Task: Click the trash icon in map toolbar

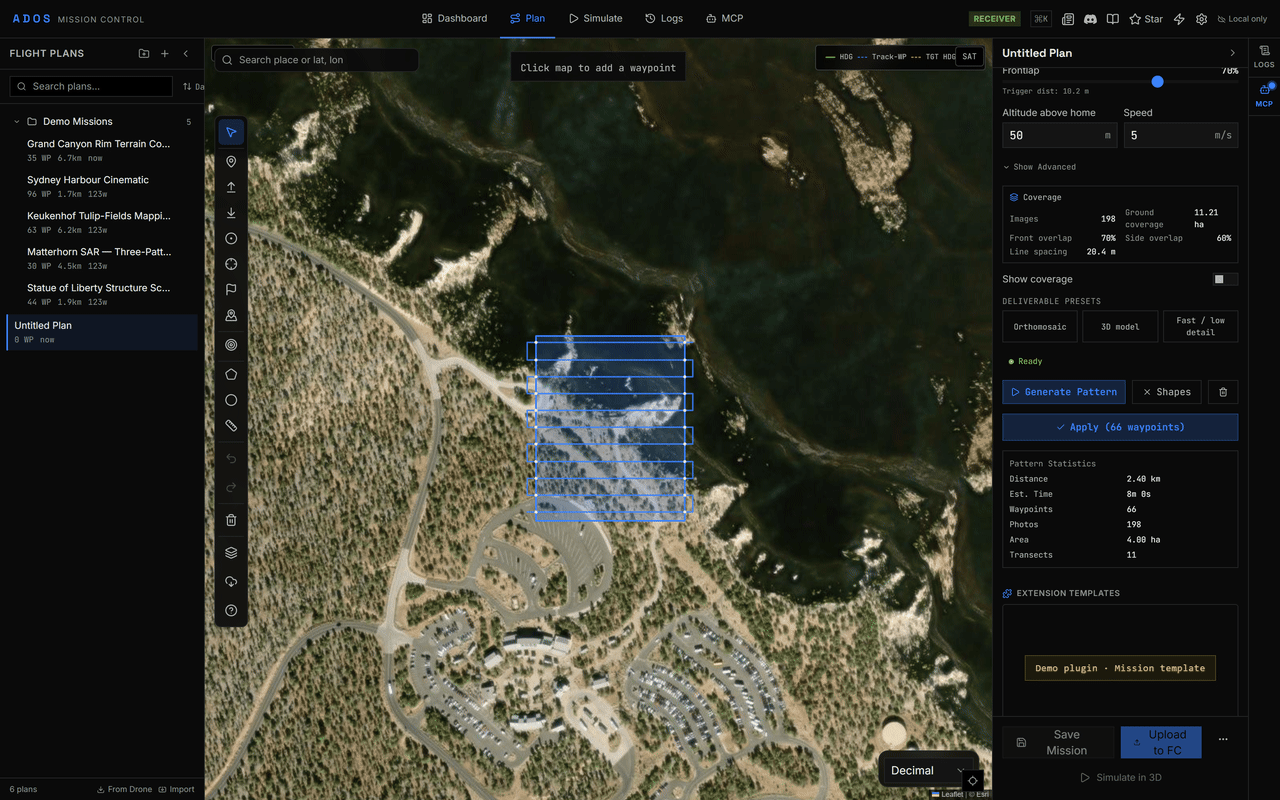Action: 231,520
